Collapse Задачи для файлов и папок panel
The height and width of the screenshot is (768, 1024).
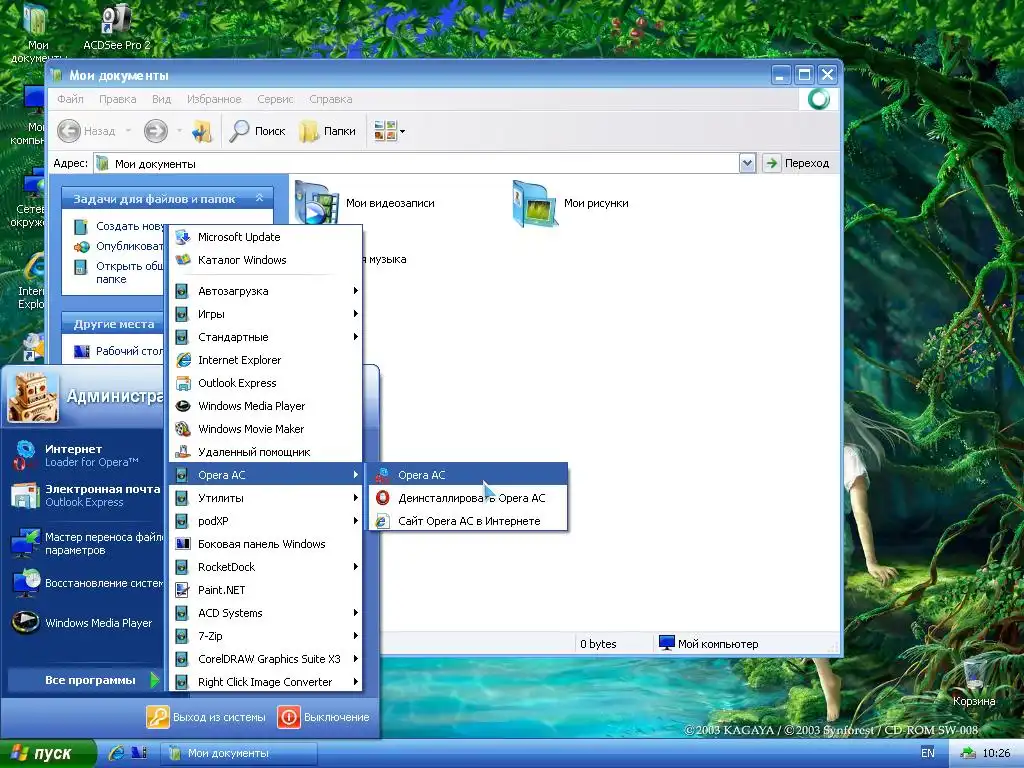pyautogui.click(x=260, y=198)
